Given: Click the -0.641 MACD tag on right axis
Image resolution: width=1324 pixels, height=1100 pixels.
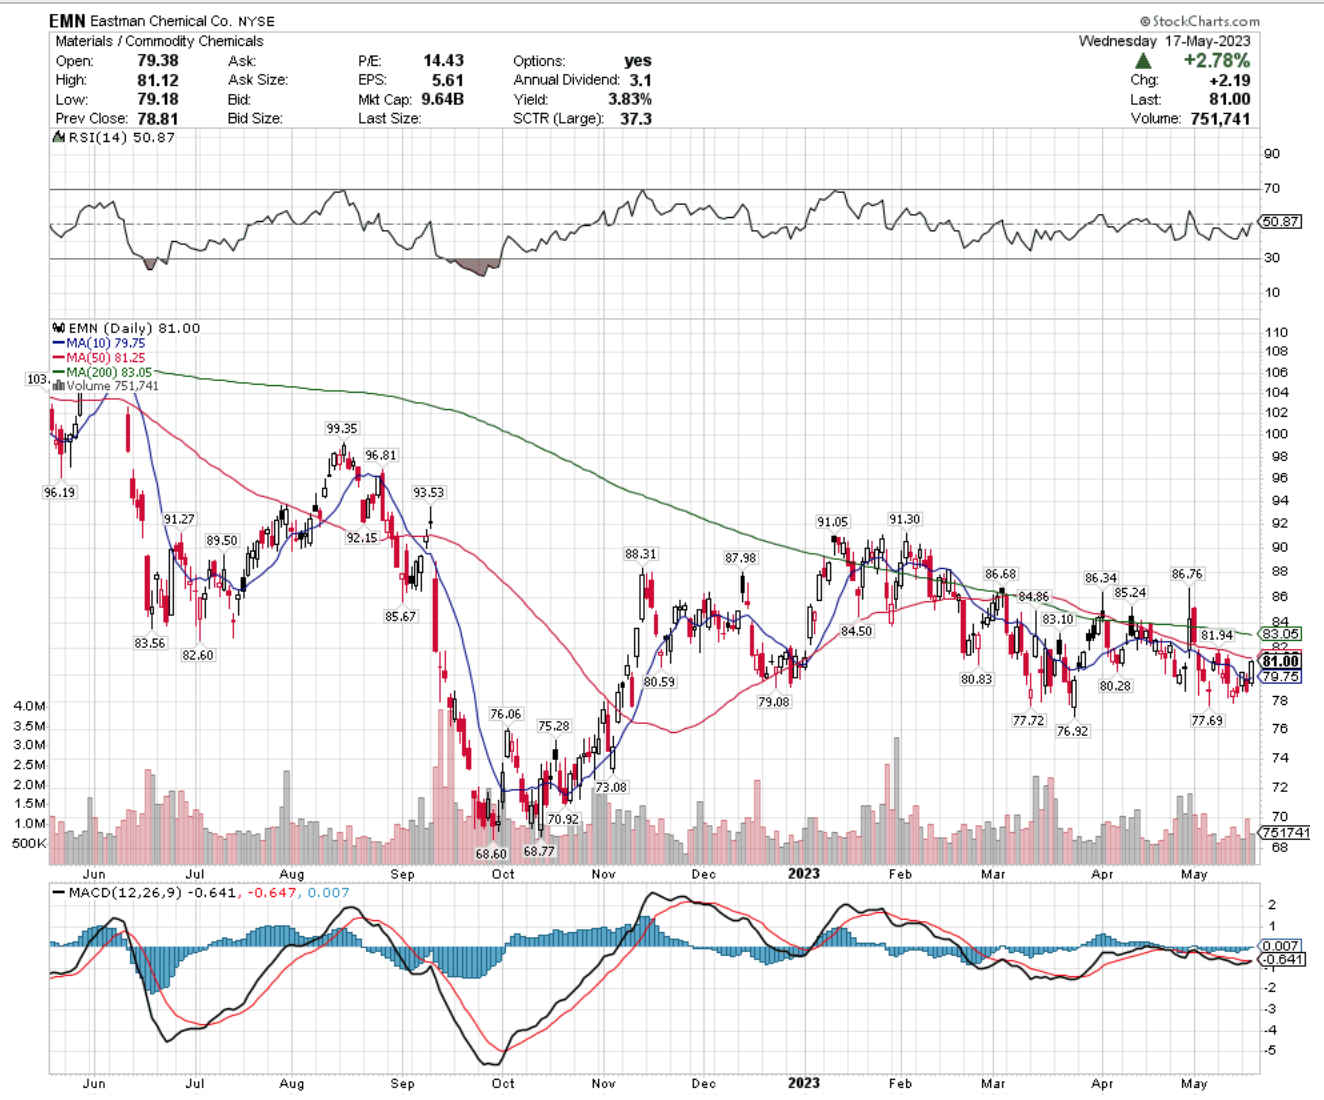Looking at the screenshot, I should point(1283,960).
